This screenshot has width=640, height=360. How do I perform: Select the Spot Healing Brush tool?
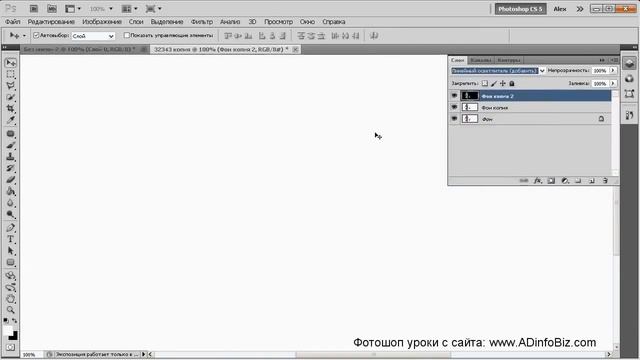[x=11, y=134]
